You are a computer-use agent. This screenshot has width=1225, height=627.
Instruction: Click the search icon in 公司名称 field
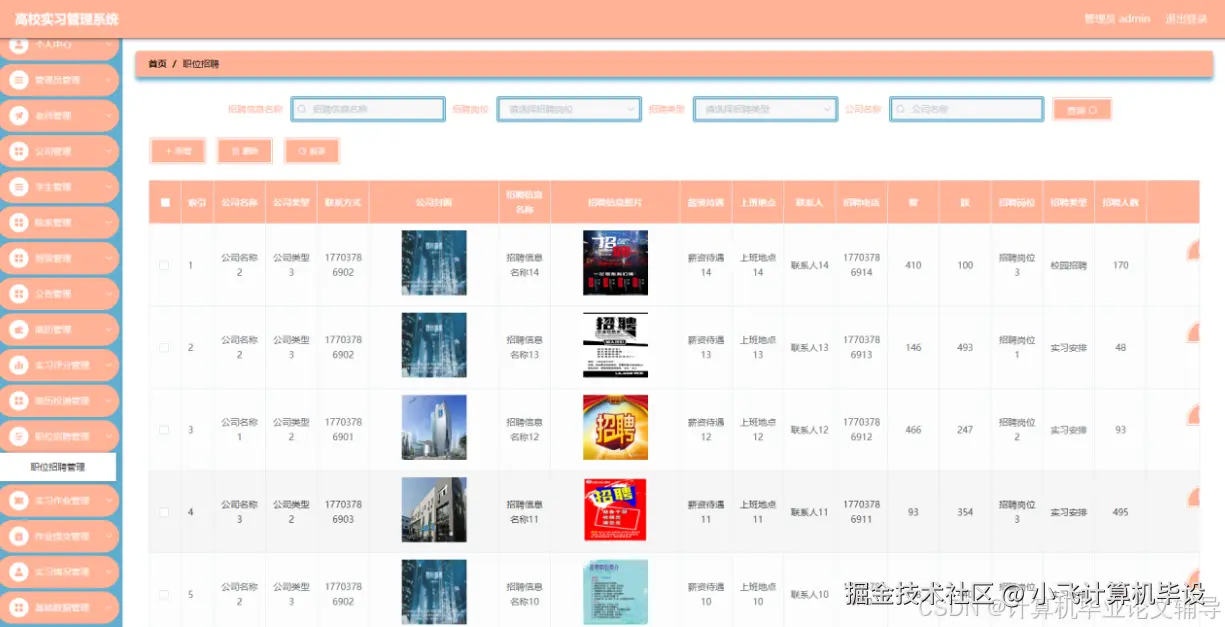[901, 109]
